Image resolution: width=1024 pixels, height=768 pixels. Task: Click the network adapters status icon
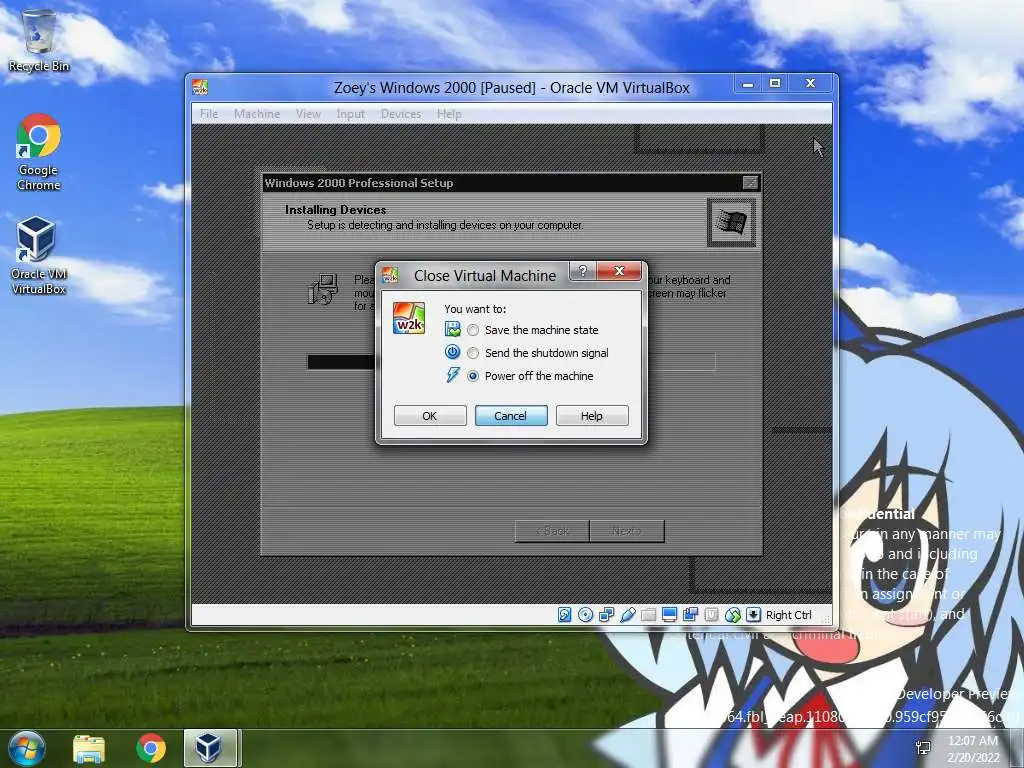pyautogui.click(x=607, y=615)
